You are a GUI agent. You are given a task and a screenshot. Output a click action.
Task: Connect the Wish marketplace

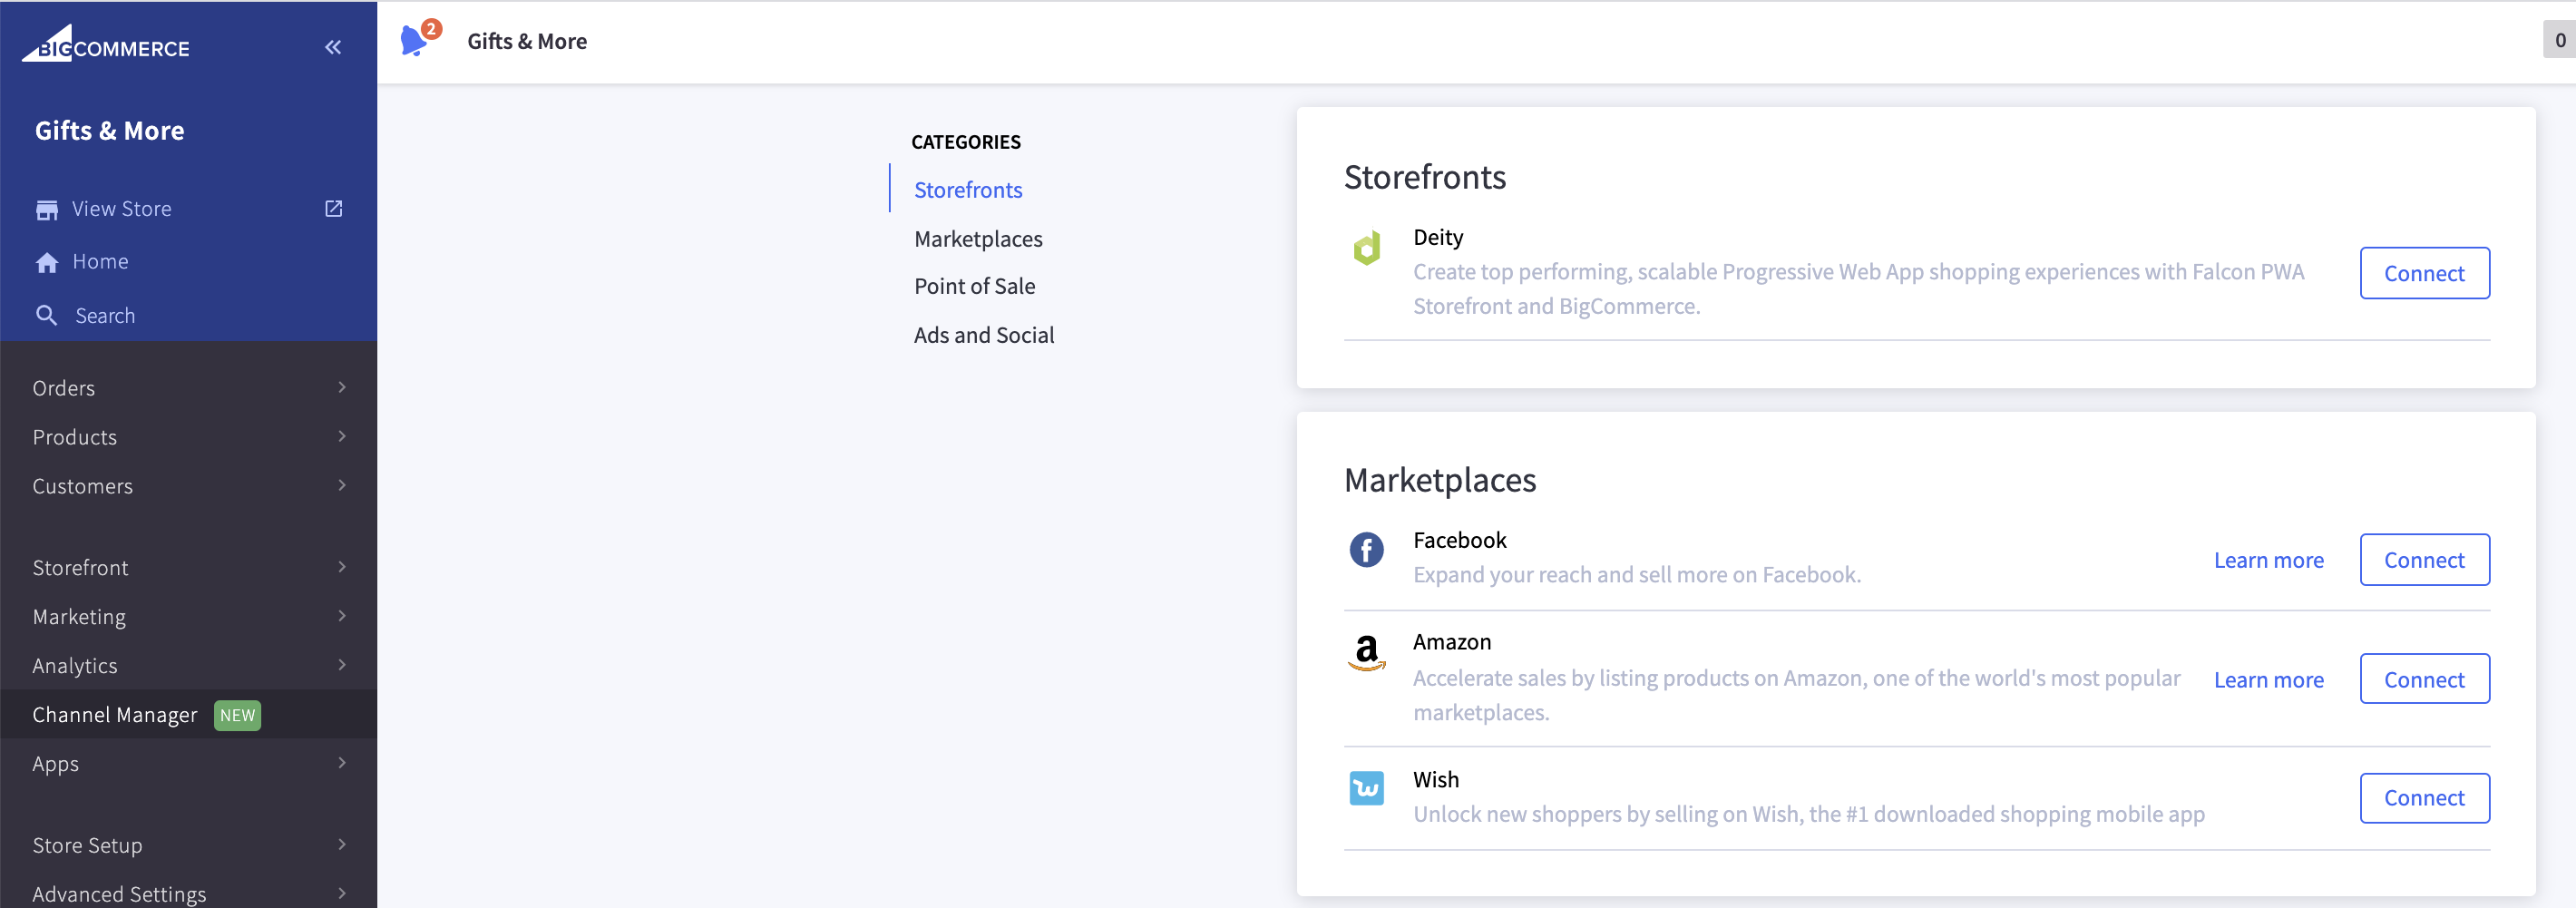(x=2424, y=798)
